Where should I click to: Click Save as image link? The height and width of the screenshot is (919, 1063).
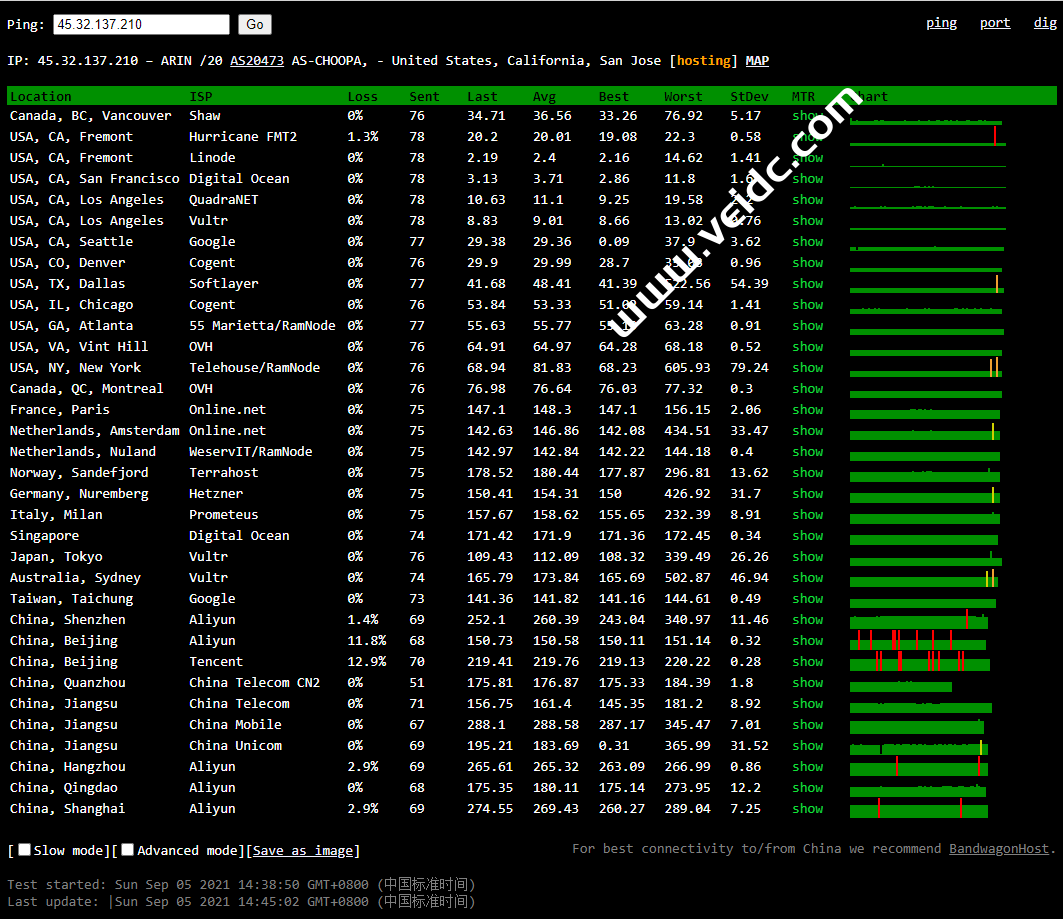pos(303,851)
